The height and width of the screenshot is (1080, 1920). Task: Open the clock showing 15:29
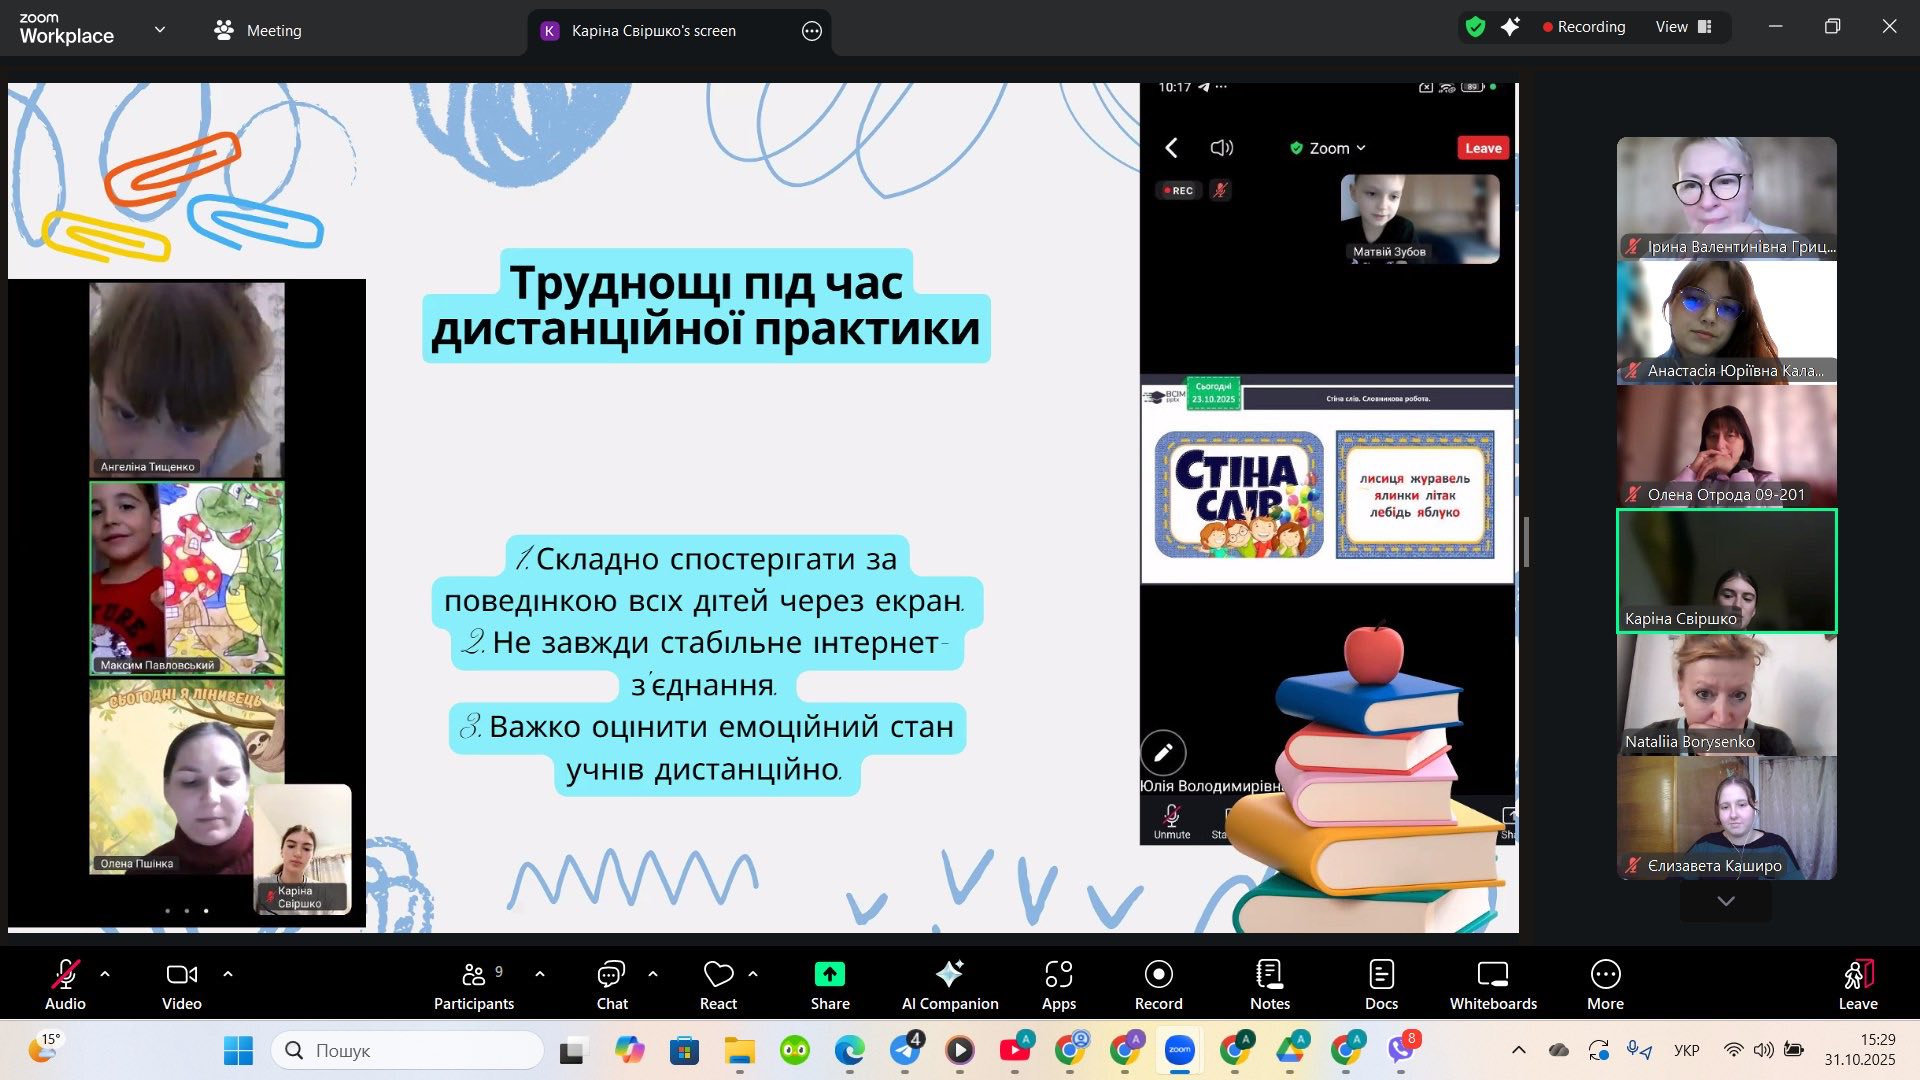1860,1051
